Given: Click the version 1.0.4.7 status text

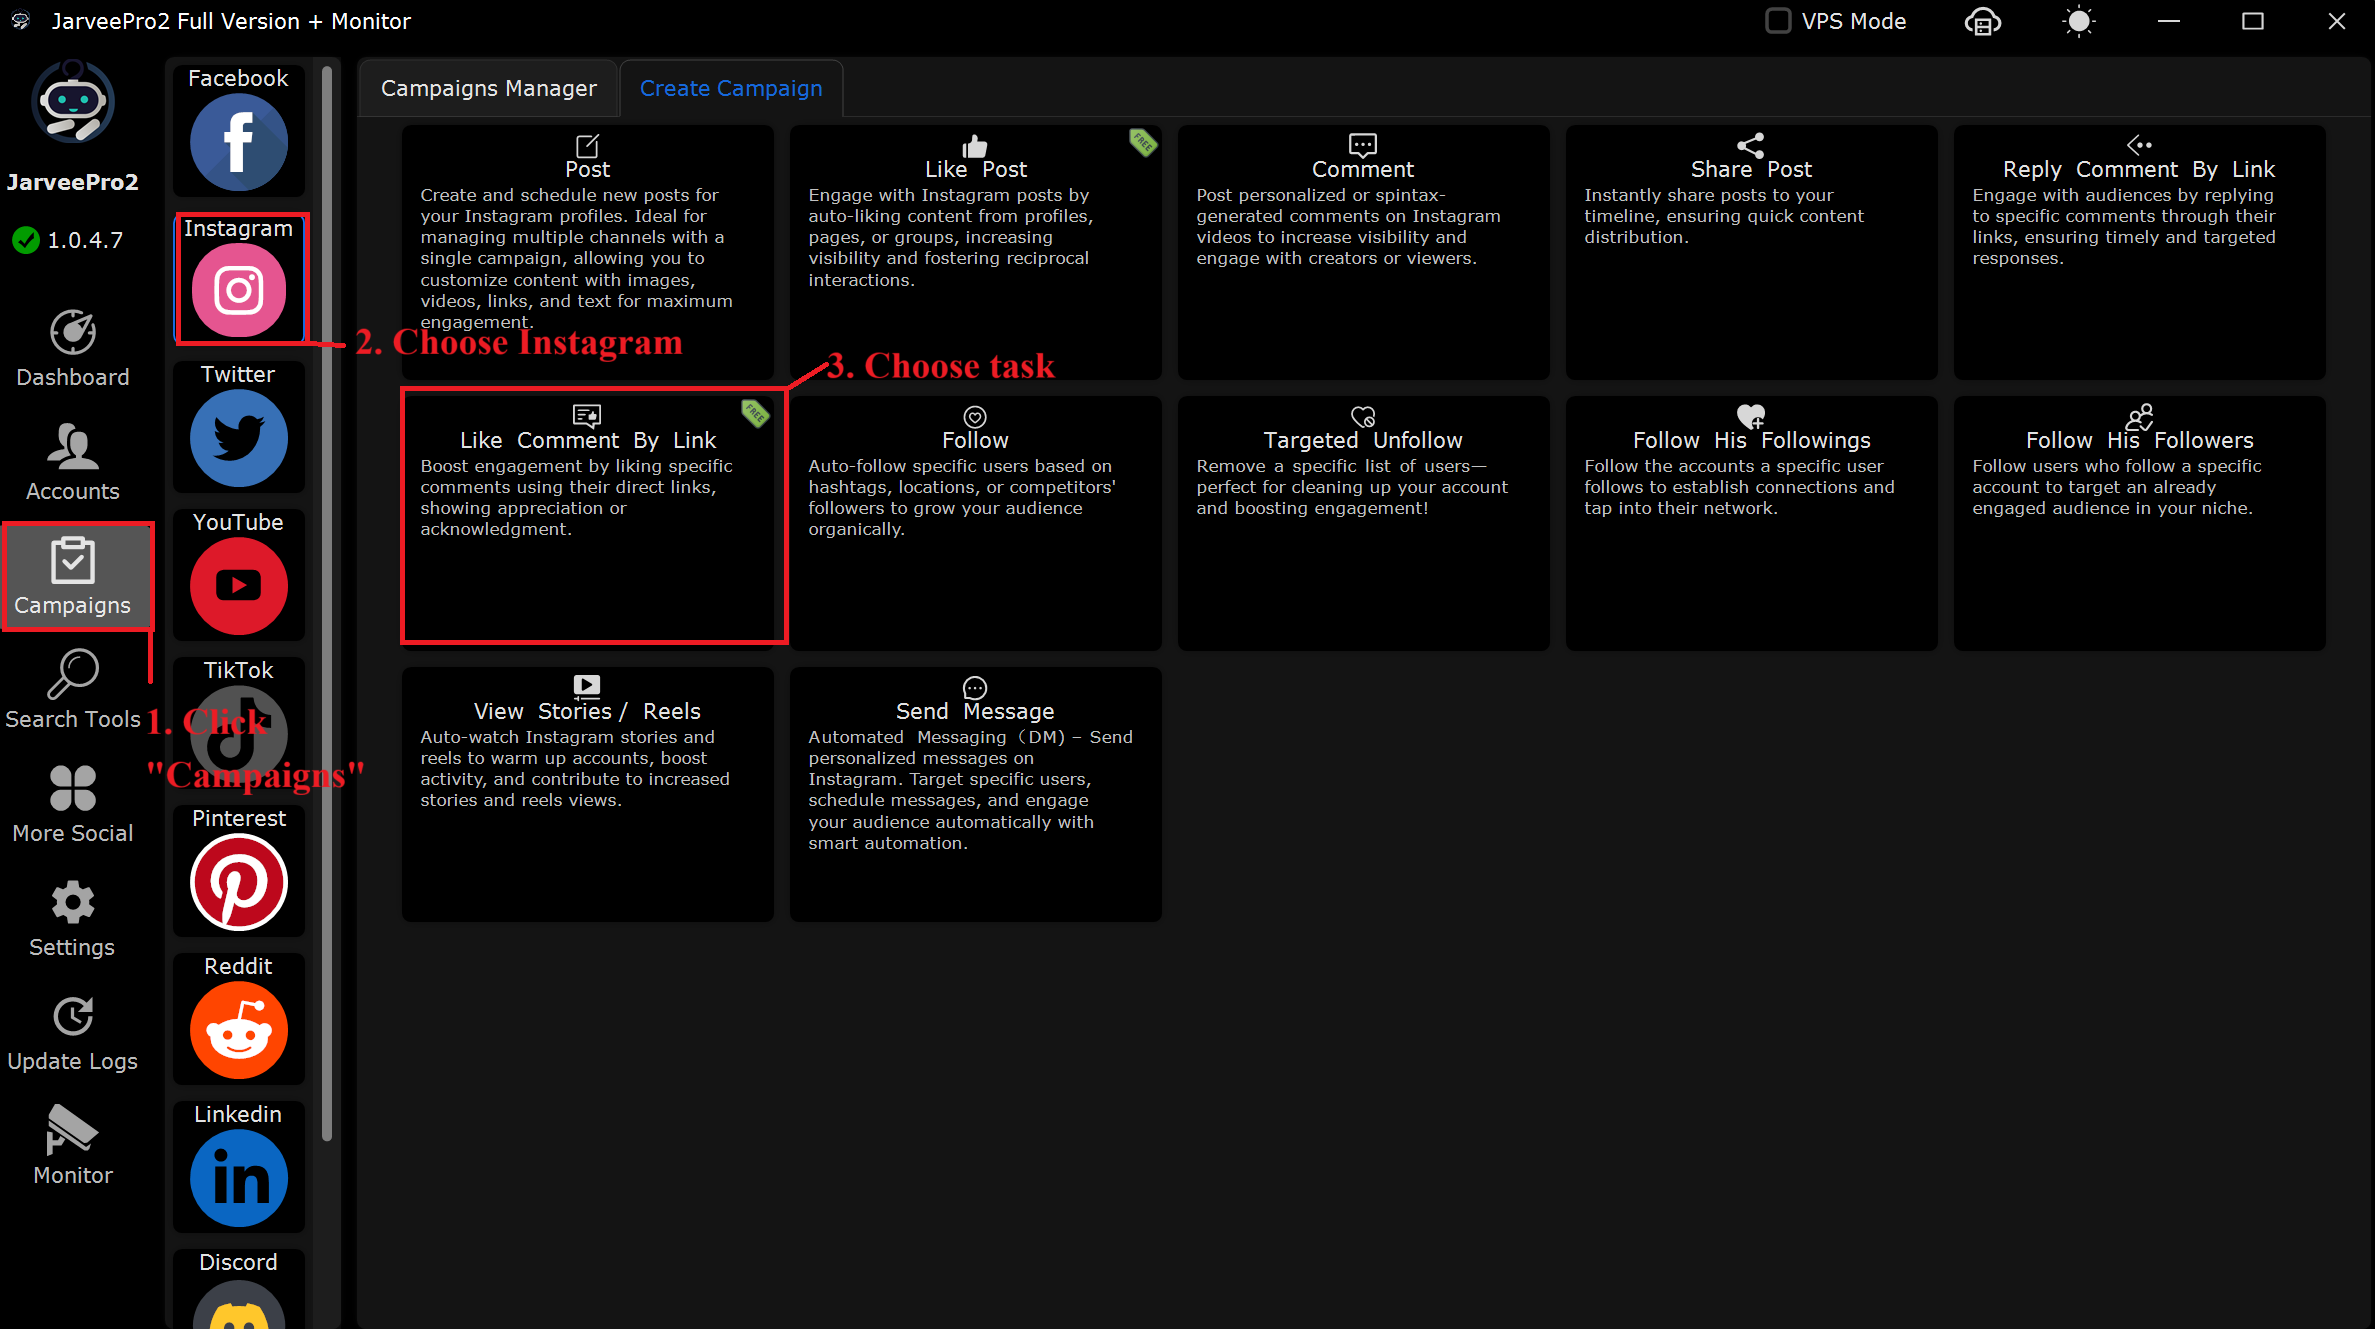Looking at the screenshot, I should click(x=85, y=240).
